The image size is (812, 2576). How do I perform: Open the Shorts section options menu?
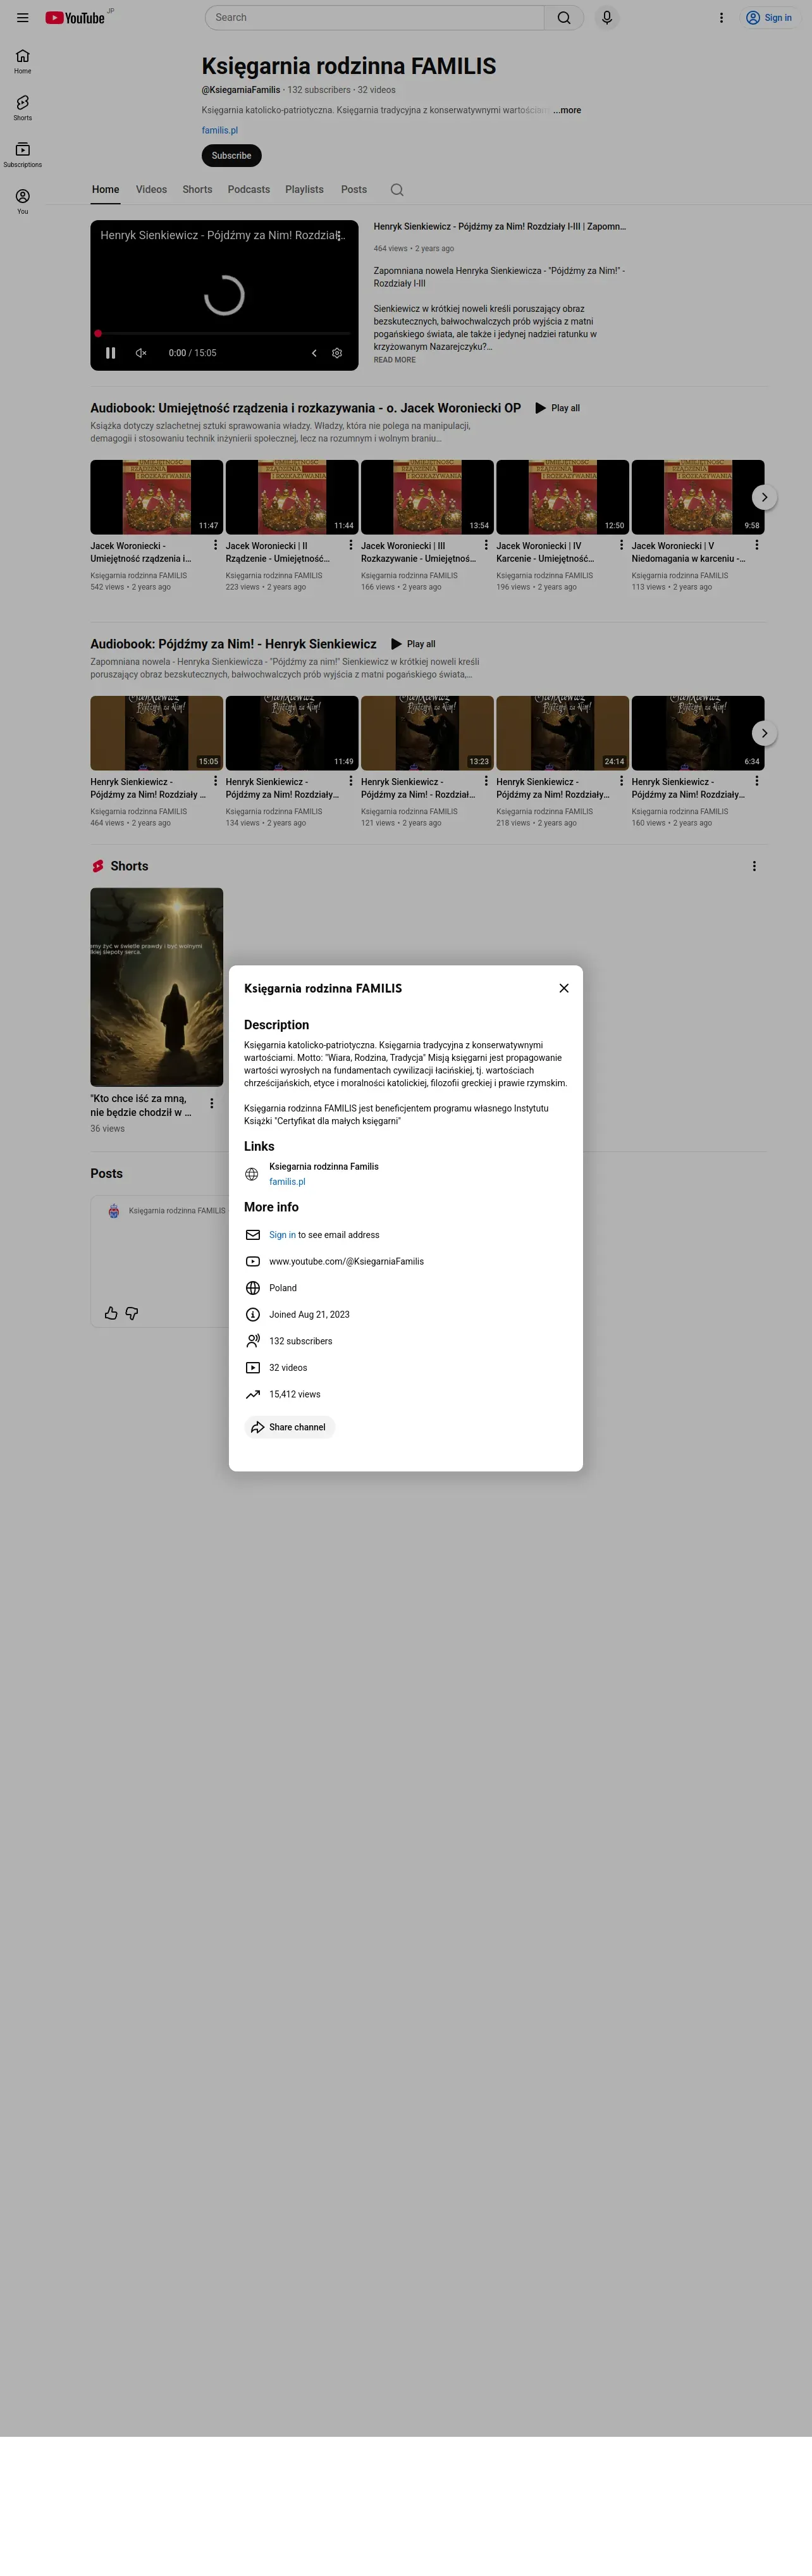pyautogui.click(x=754, y=866)
